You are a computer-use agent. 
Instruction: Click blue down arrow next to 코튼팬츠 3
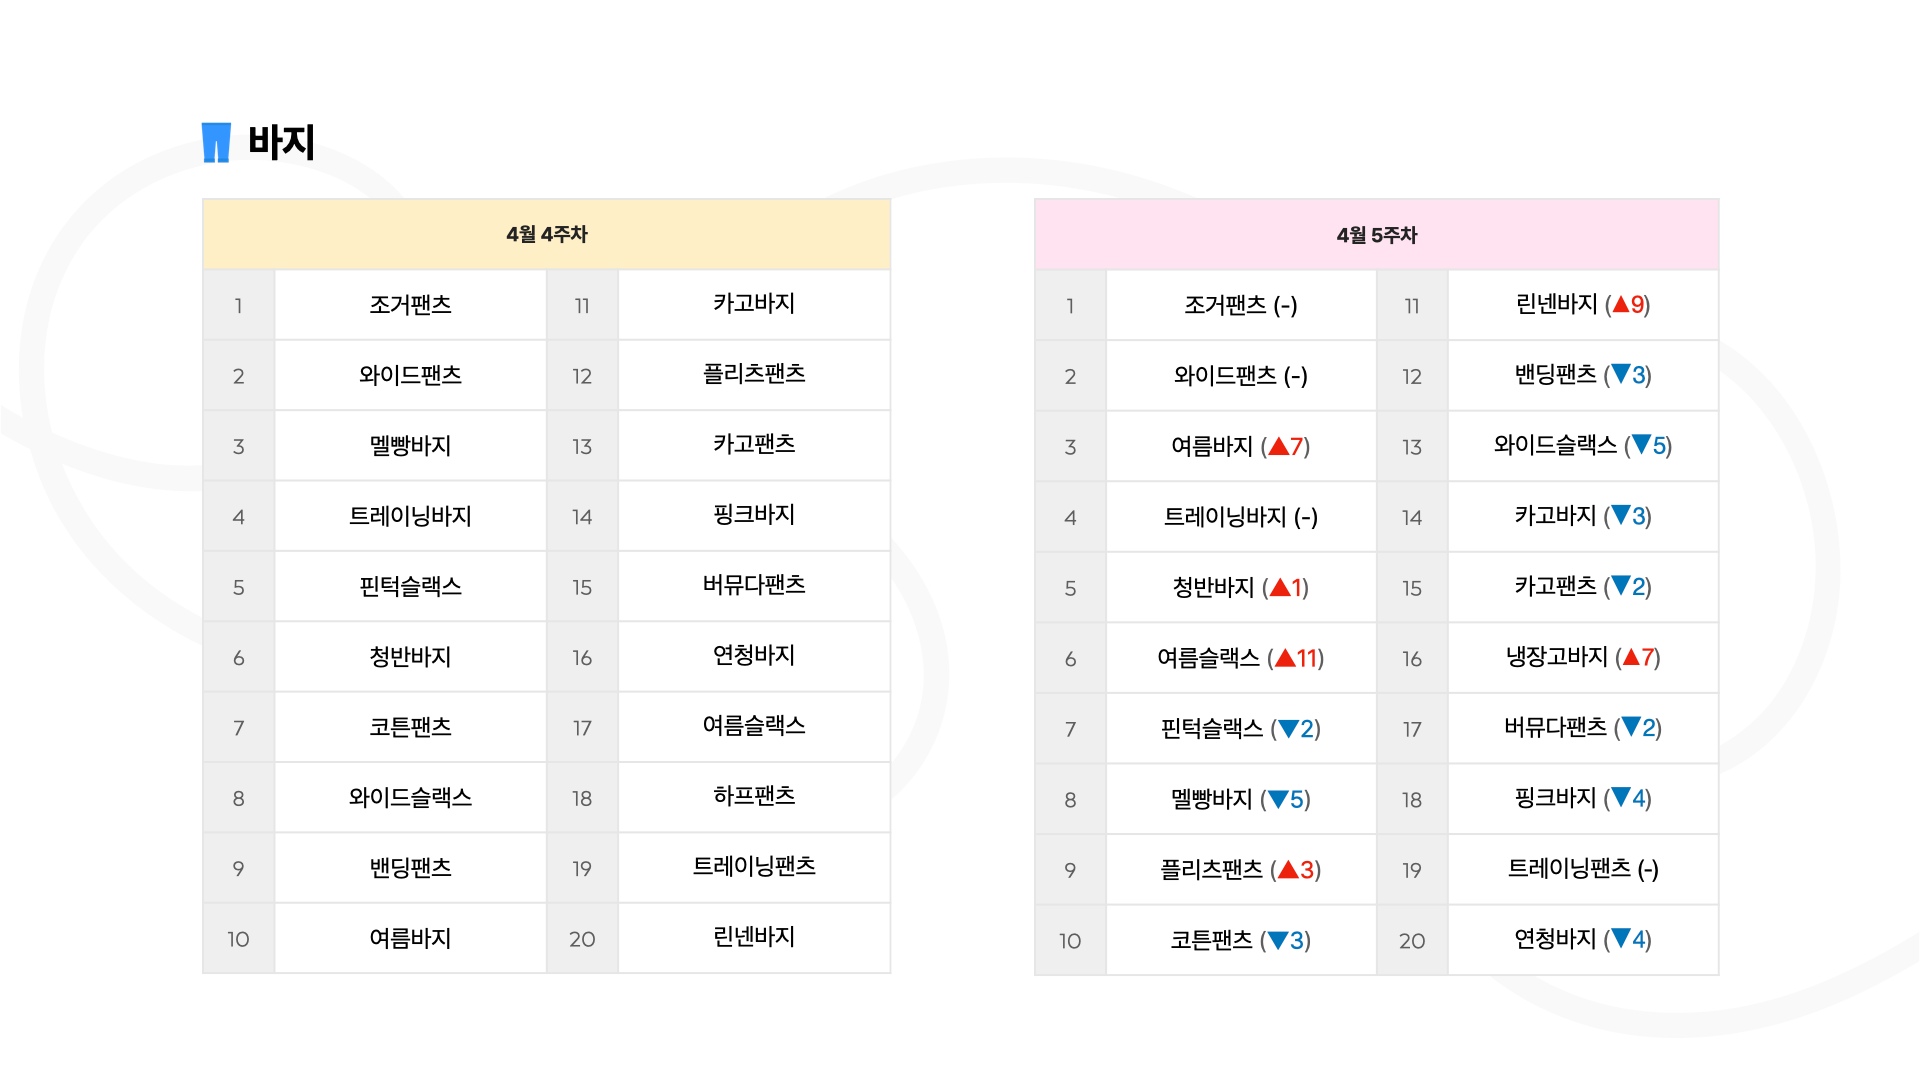coord(1278,940)
